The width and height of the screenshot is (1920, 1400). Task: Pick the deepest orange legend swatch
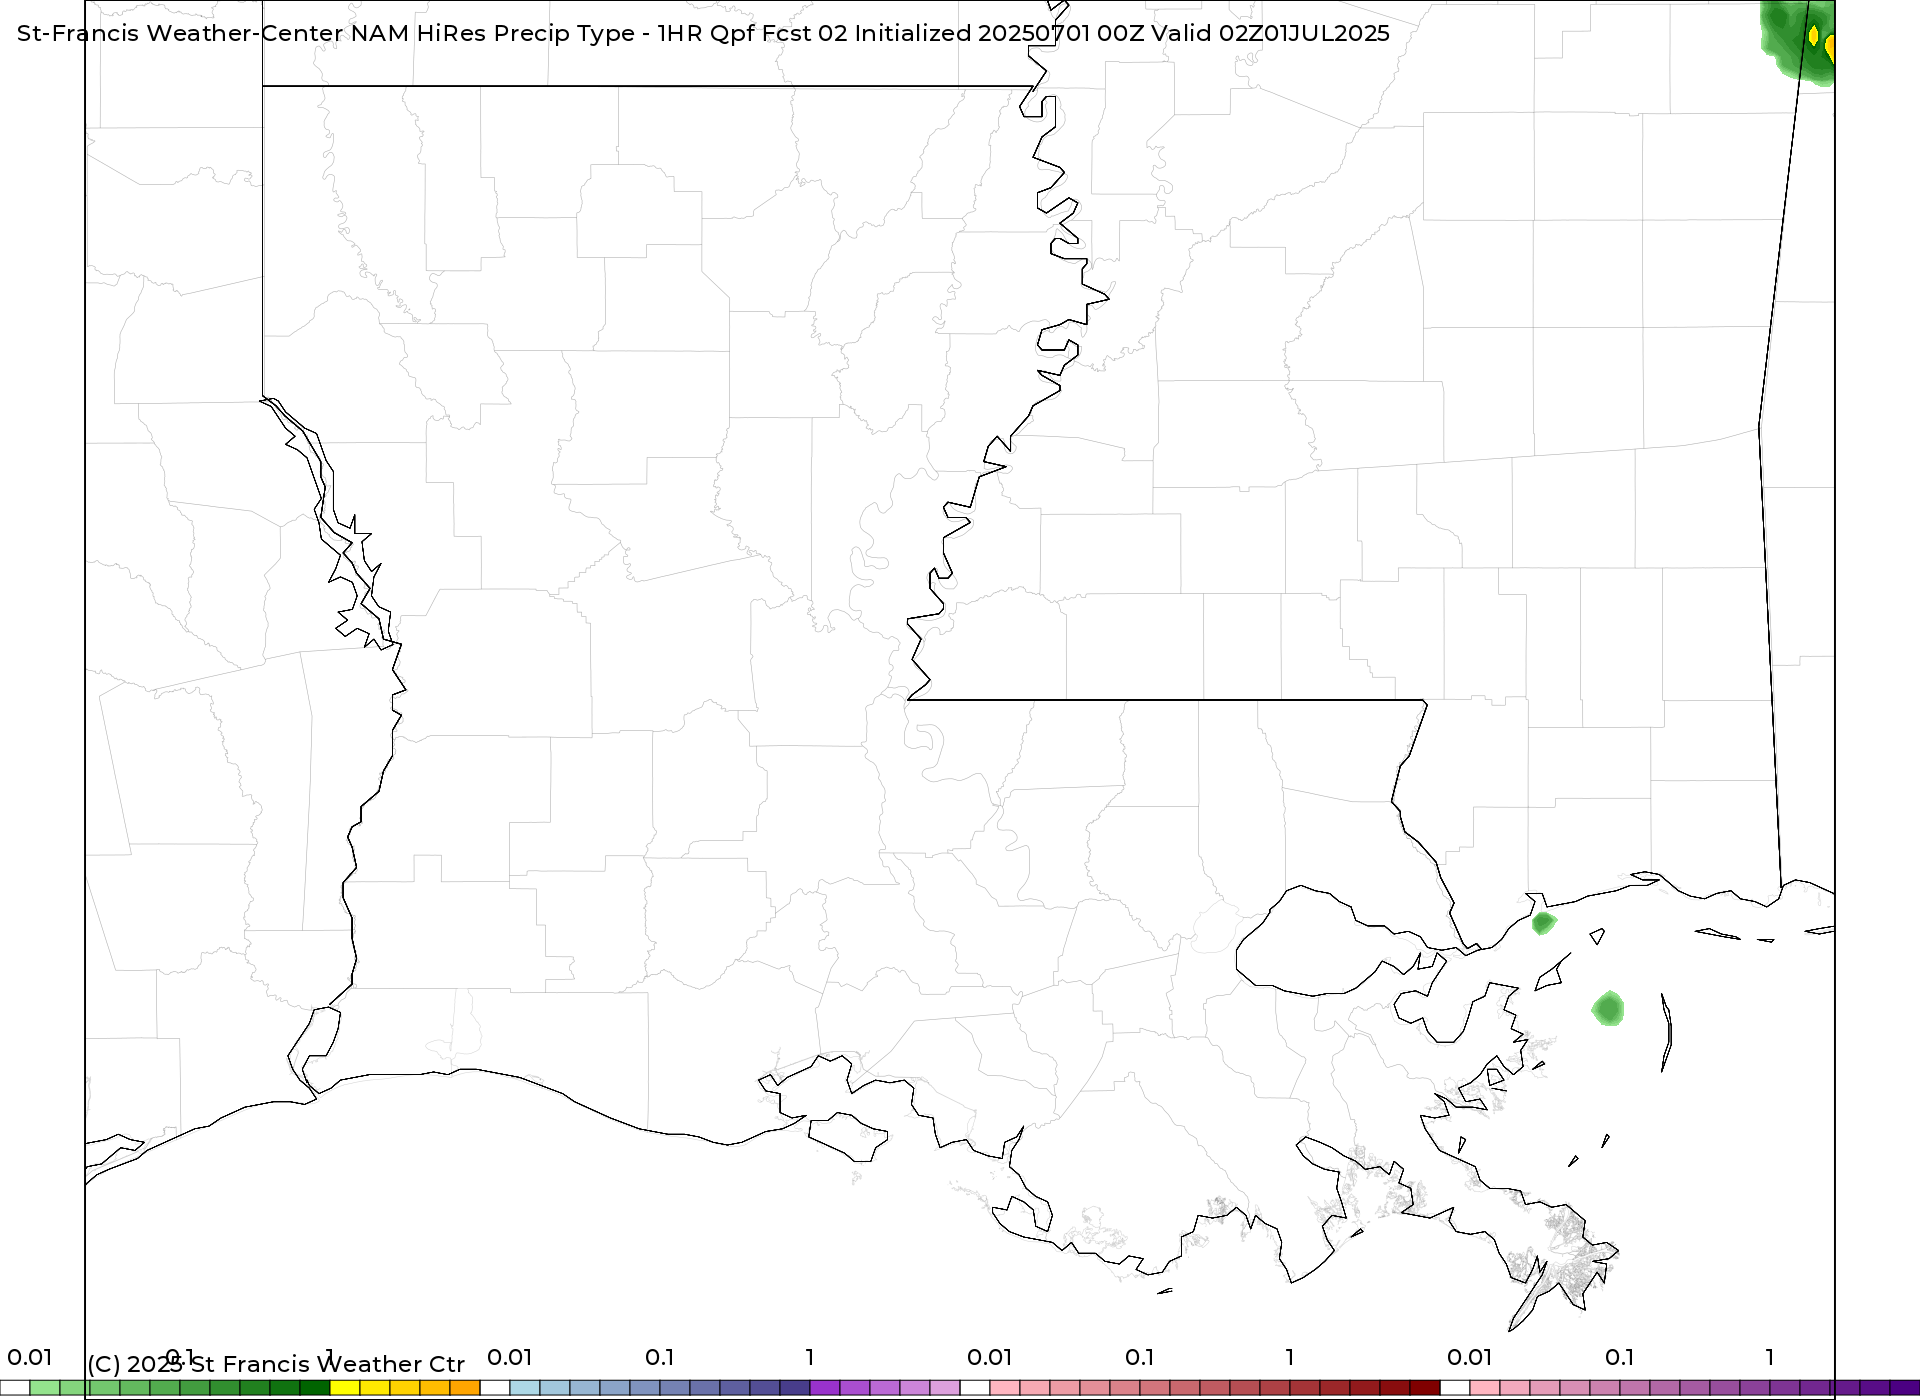465,1388
